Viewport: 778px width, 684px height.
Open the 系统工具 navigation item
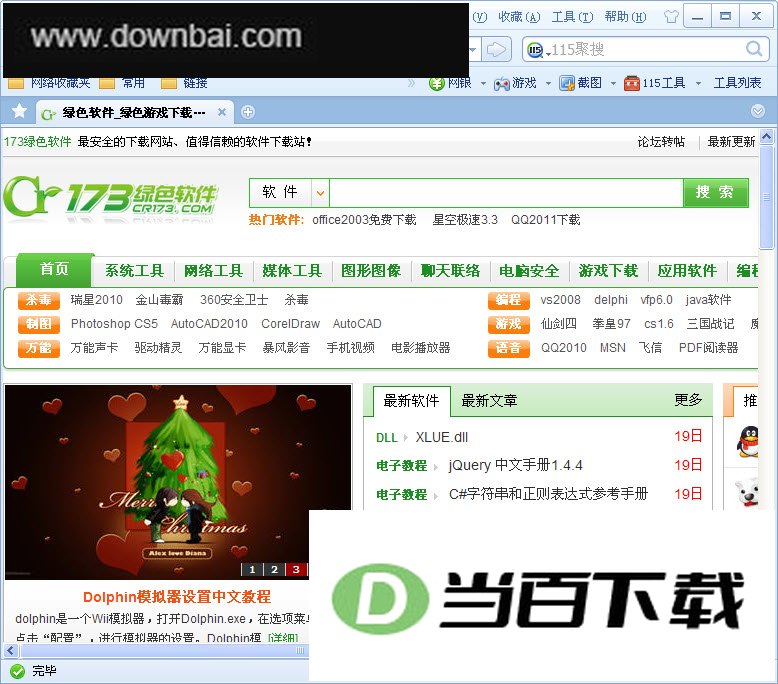tap(134, 271)
